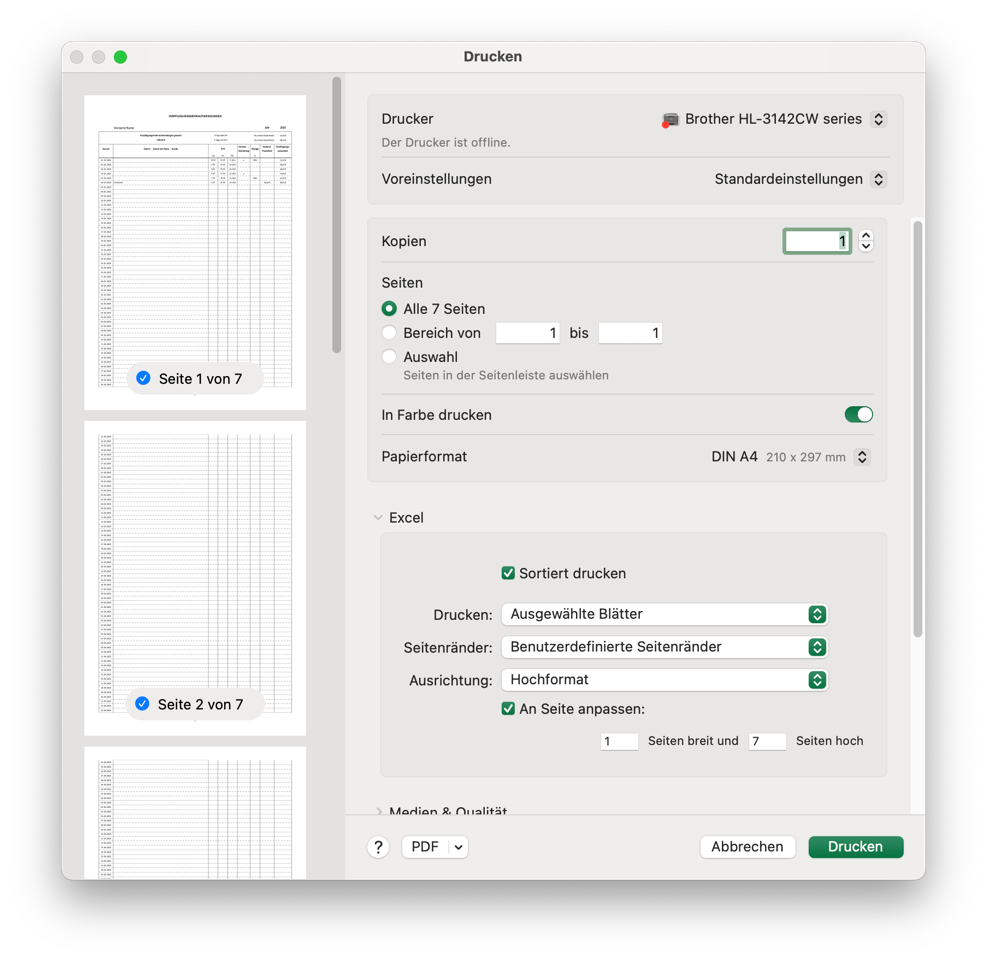Viewport: 987px width, 961px height.
Task: Choose the Auswahl radio option
Action: point(389,357)
